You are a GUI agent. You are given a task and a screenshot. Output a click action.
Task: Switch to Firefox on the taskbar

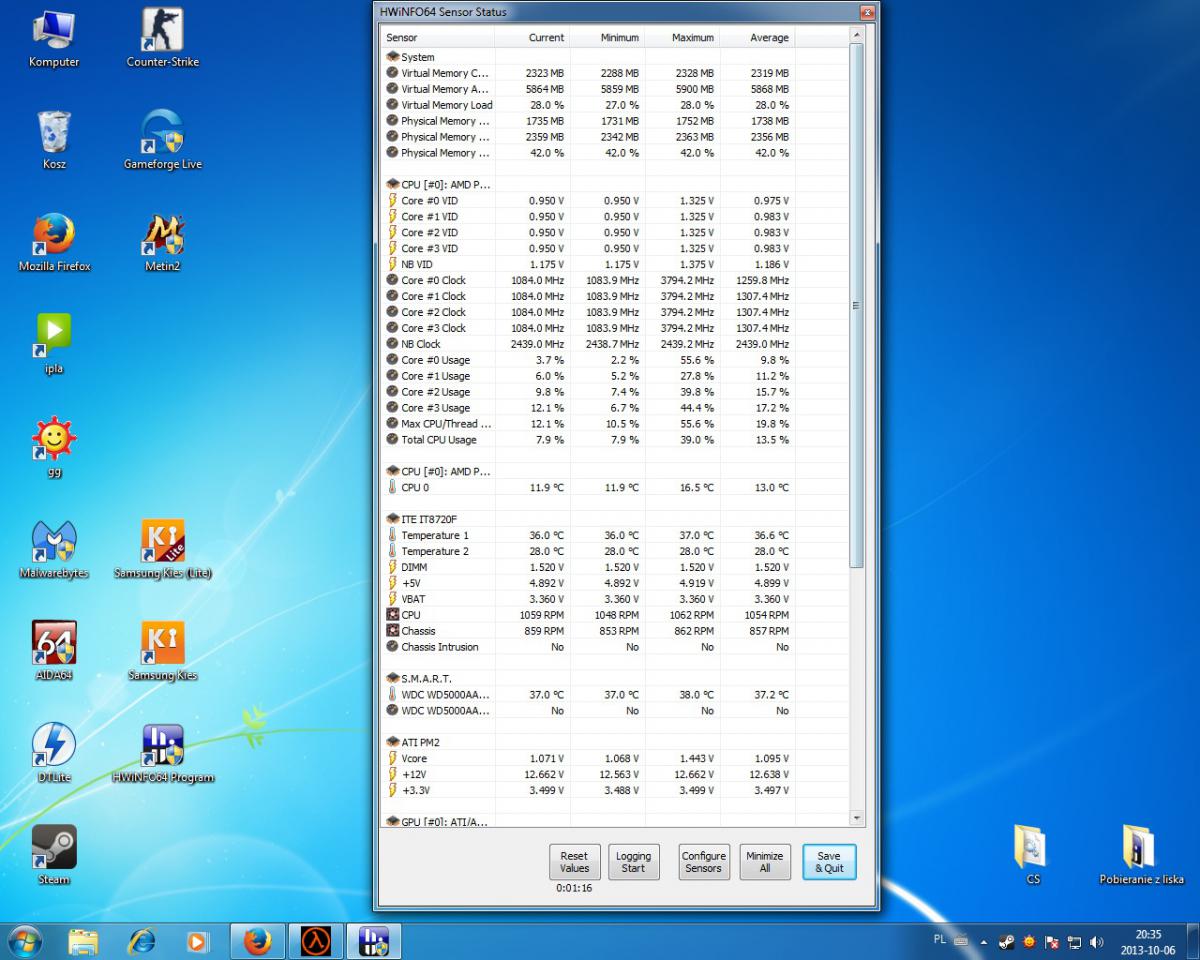coord(258,941)
